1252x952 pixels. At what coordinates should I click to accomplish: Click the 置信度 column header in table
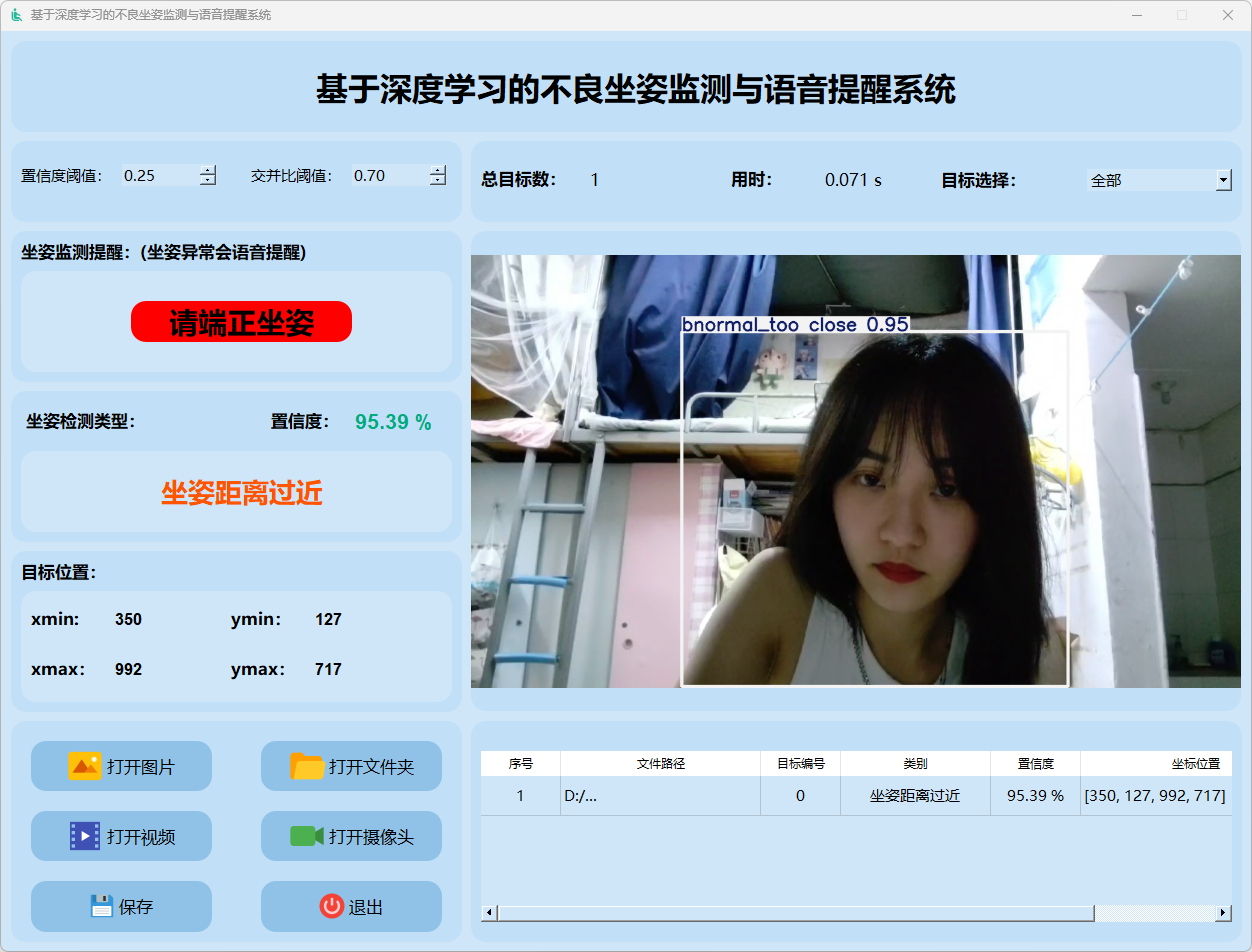(1036, 763)
